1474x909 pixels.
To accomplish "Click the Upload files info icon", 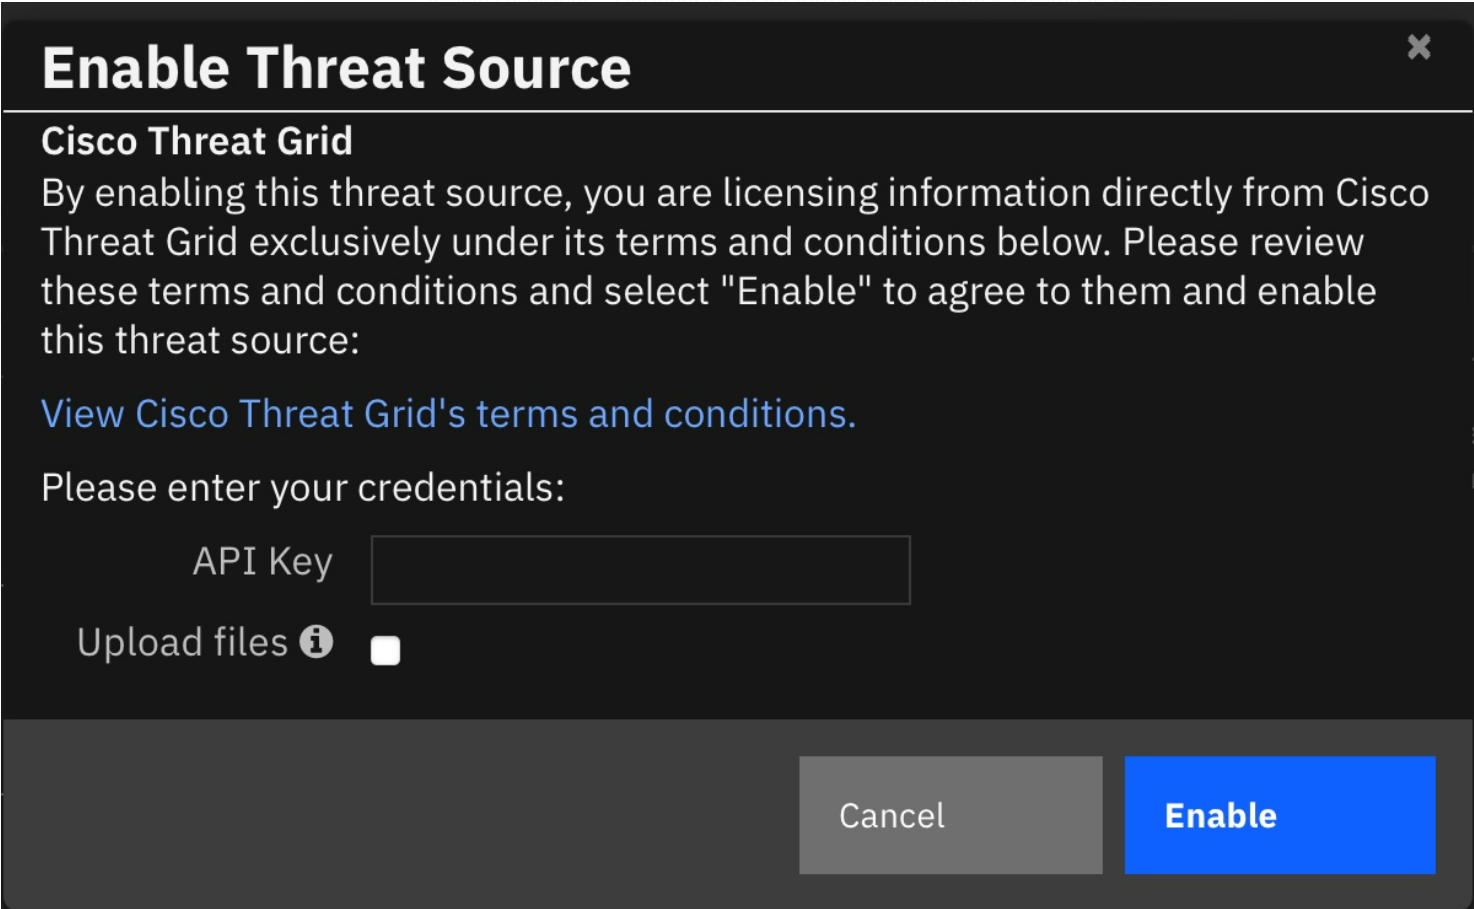I will [316, 641].
